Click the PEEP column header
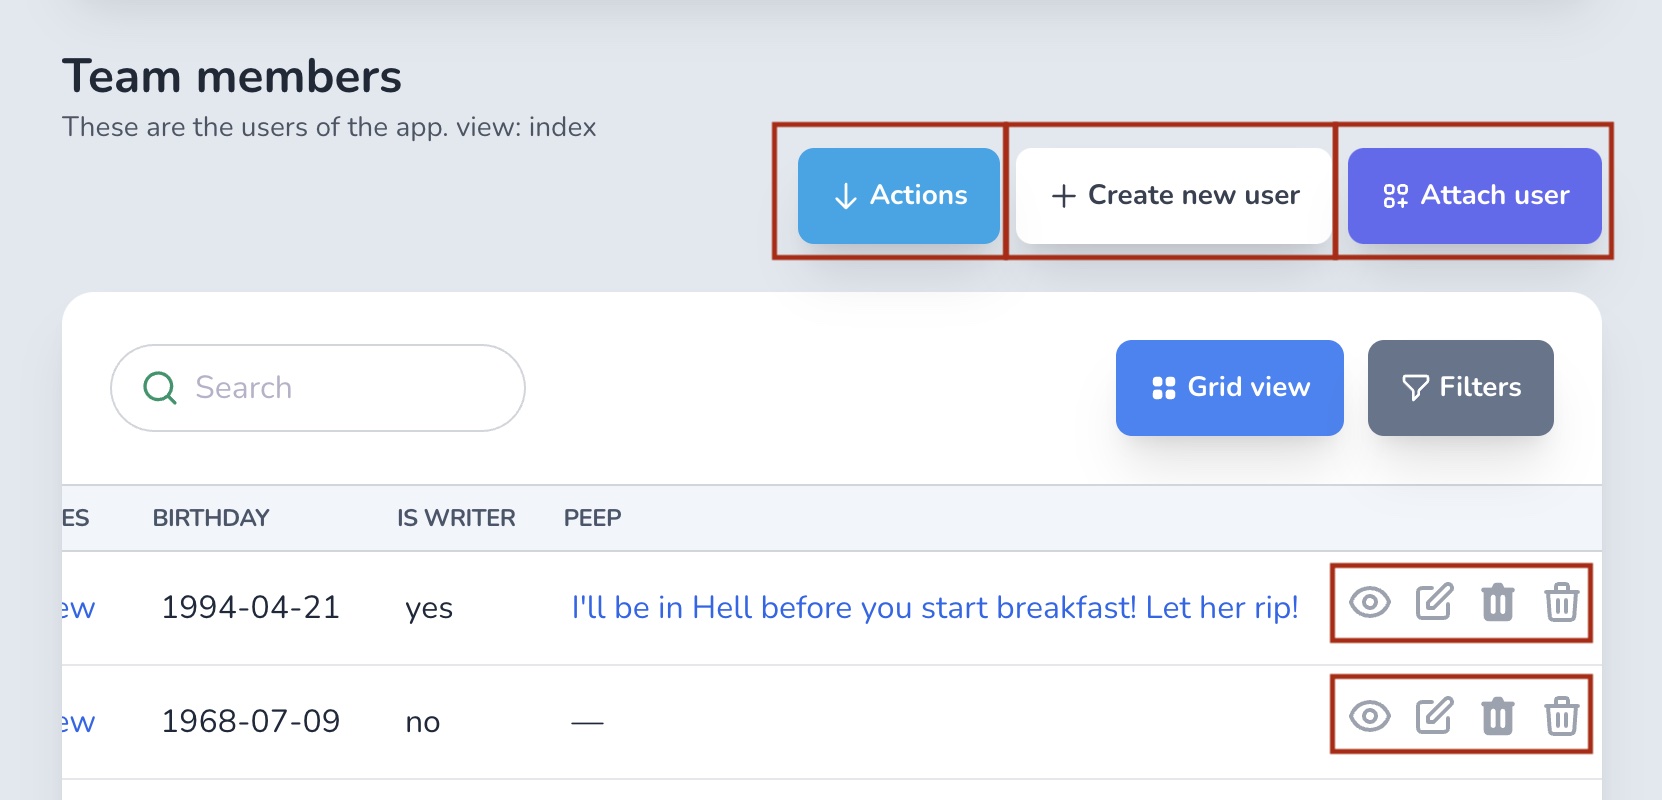This screenshot has height=800, width=1662. point(592,518)
